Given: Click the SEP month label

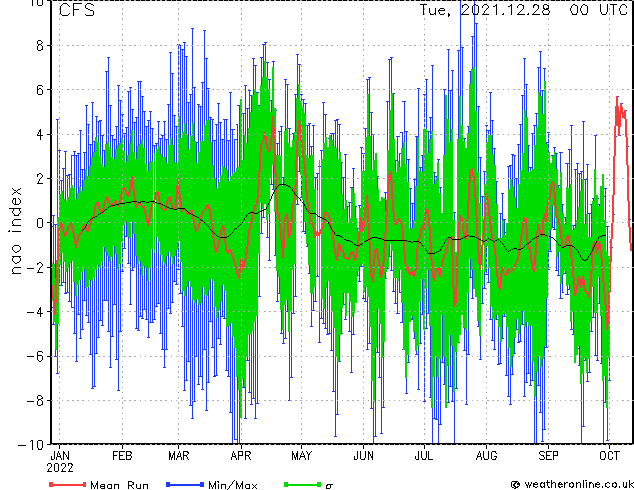Looking at the screenshot, I should pos(548,456).
